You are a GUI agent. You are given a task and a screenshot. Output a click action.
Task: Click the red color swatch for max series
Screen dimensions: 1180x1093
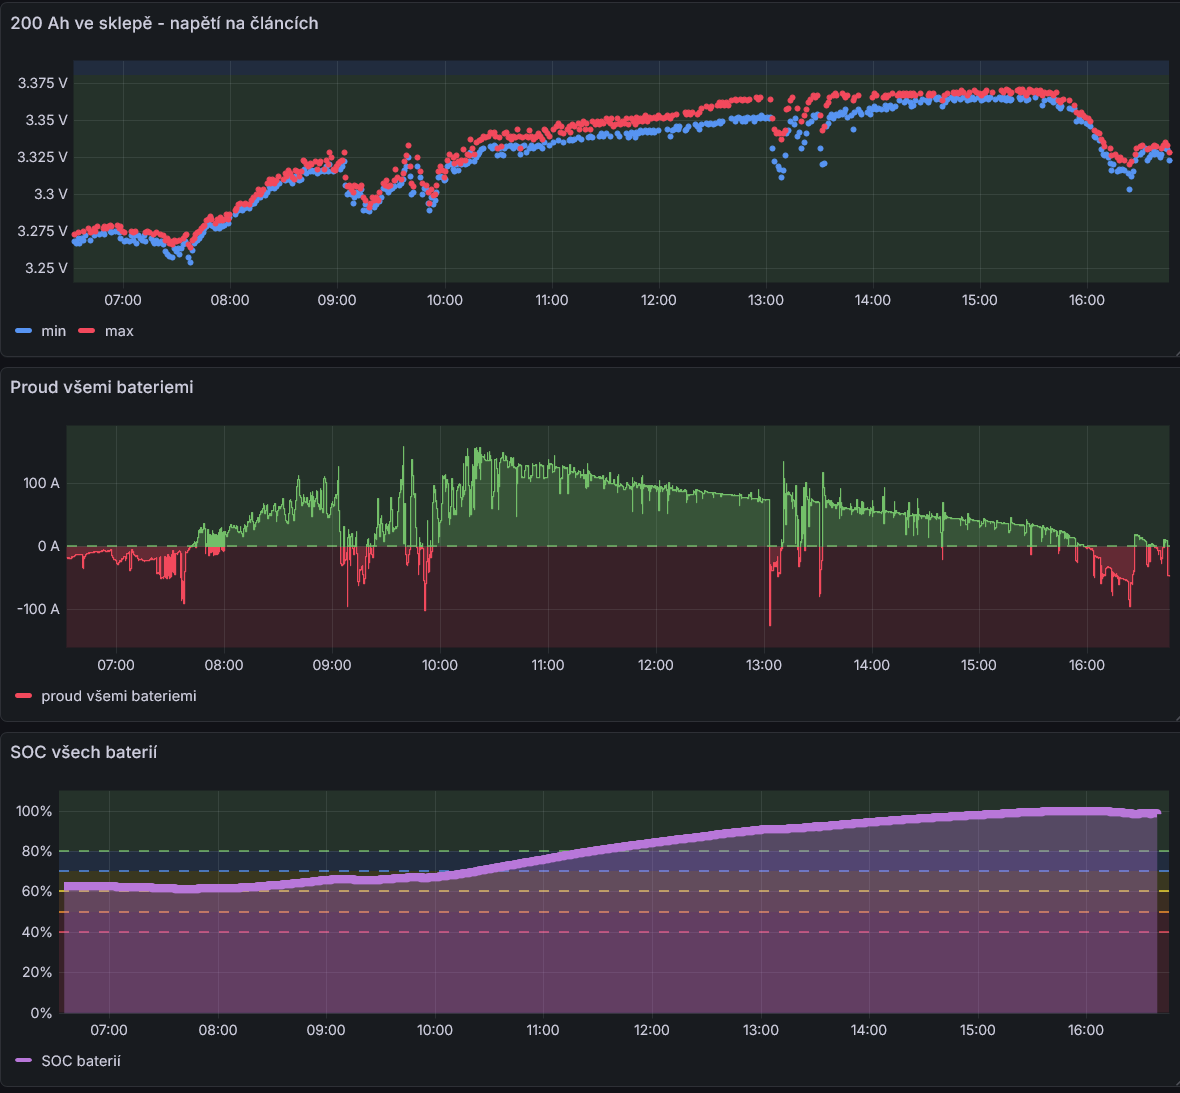(87, 331)
